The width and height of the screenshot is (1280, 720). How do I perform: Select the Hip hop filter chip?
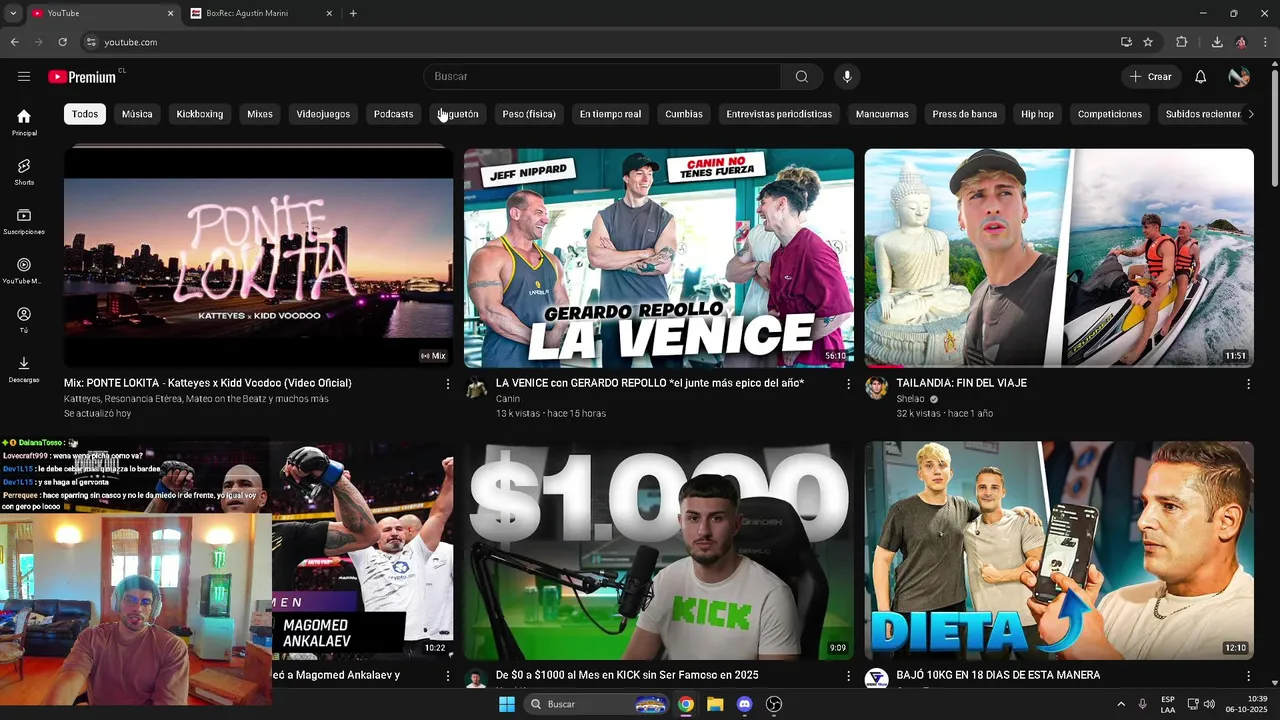tap(1037, 114)
